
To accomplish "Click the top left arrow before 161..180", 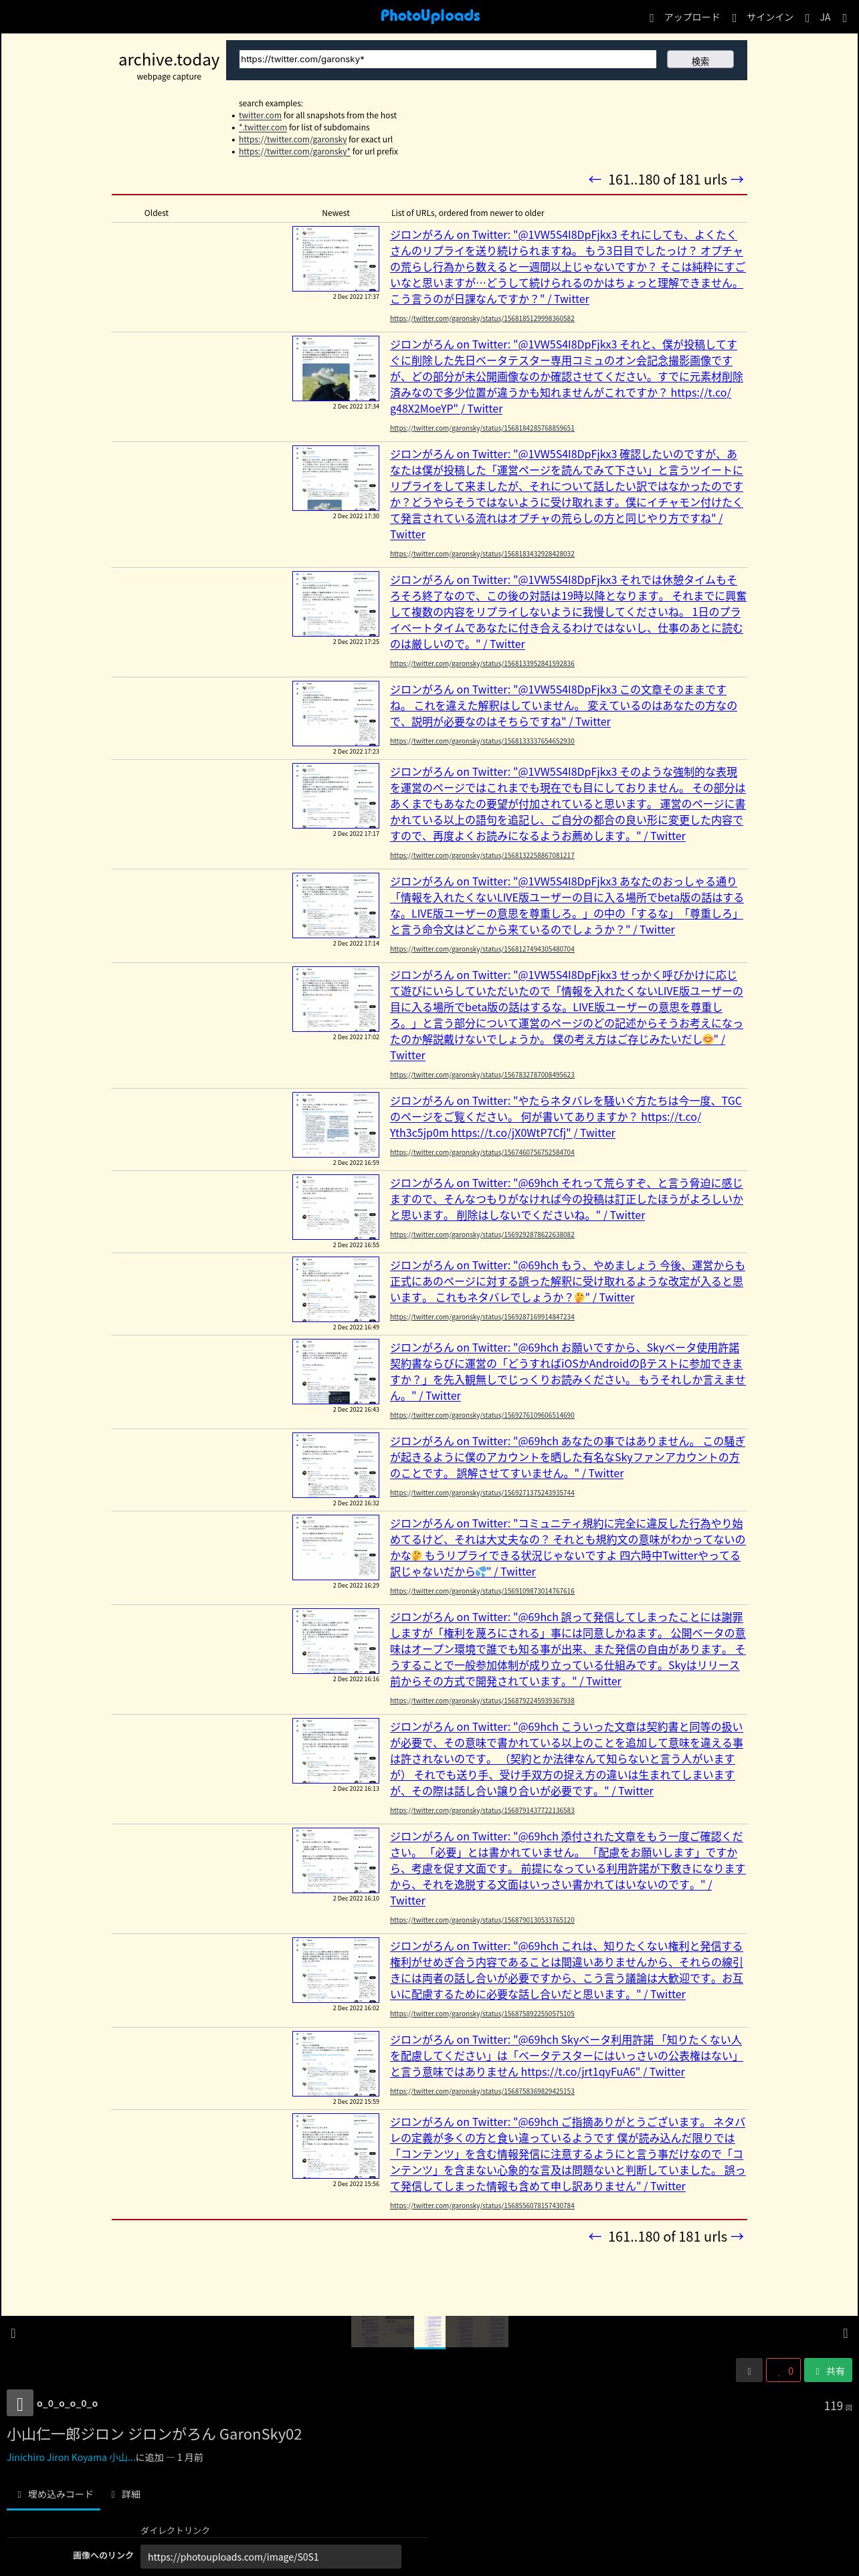I will tap(595, 179).
